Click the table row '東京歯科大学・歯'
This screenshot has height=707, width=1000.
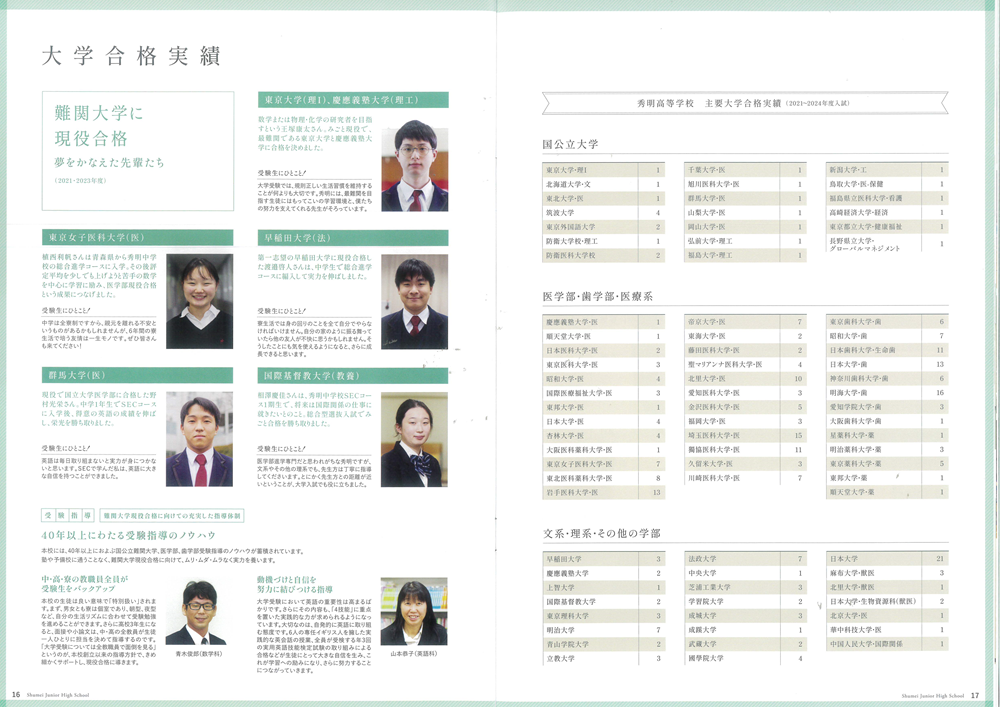point(887,322)
